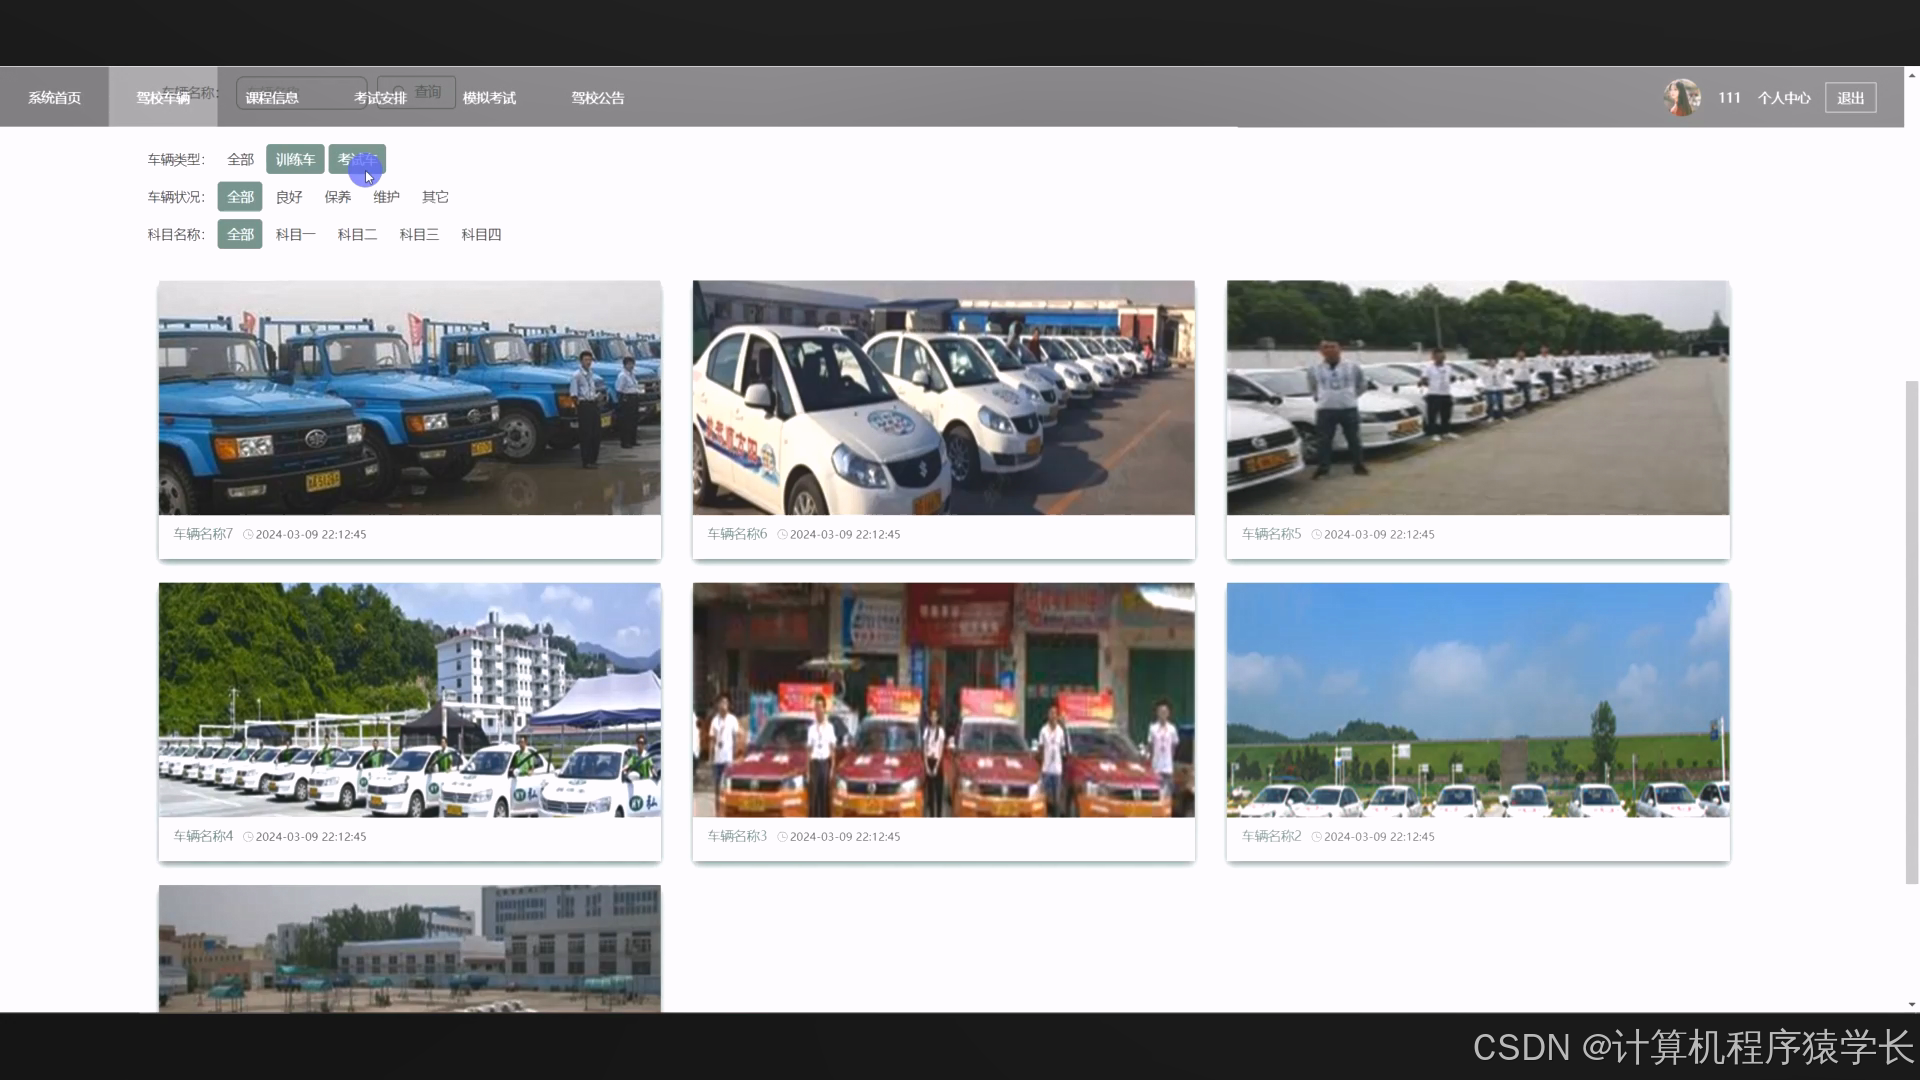Go to the 系统首页 nav item

54,97
